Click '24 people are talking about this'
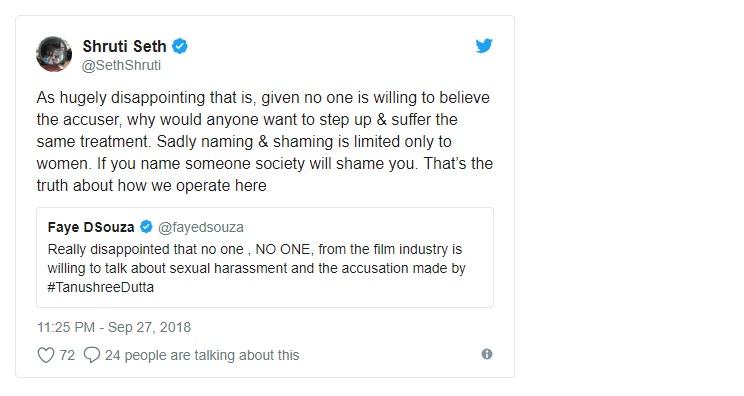The height and width of the screenshot is (396, 744). coord(202,355)
